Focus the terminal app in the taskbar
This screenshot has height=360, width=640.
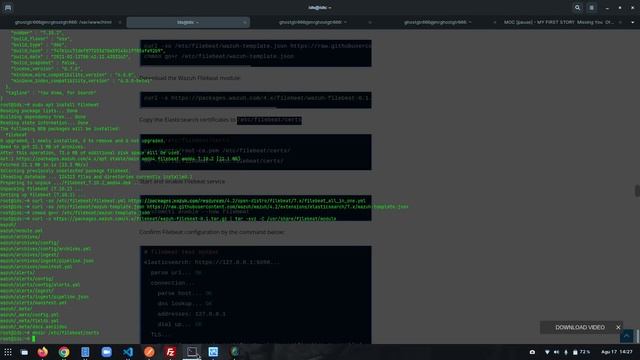tap(192, 352)
